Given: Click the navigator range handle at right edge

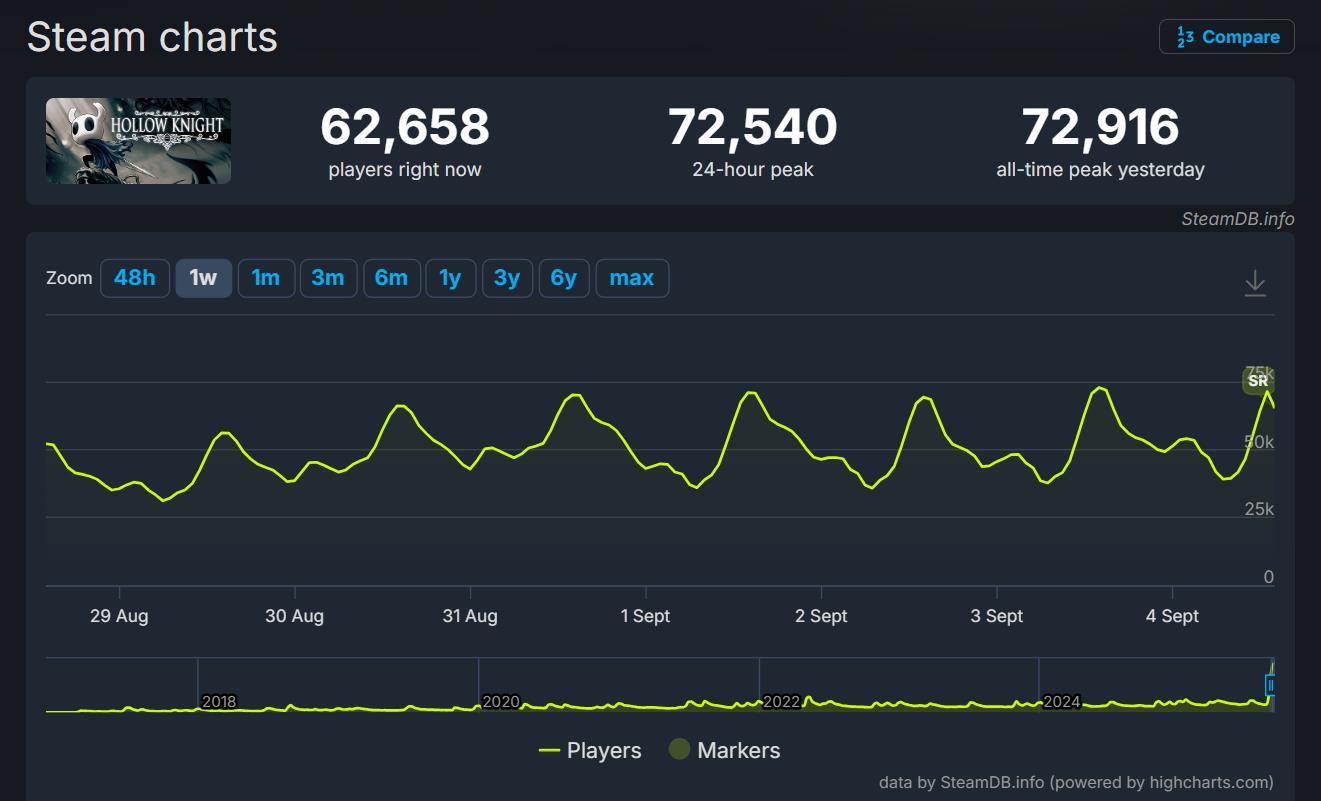Looking at the screenshot, I should [1271, 685].
